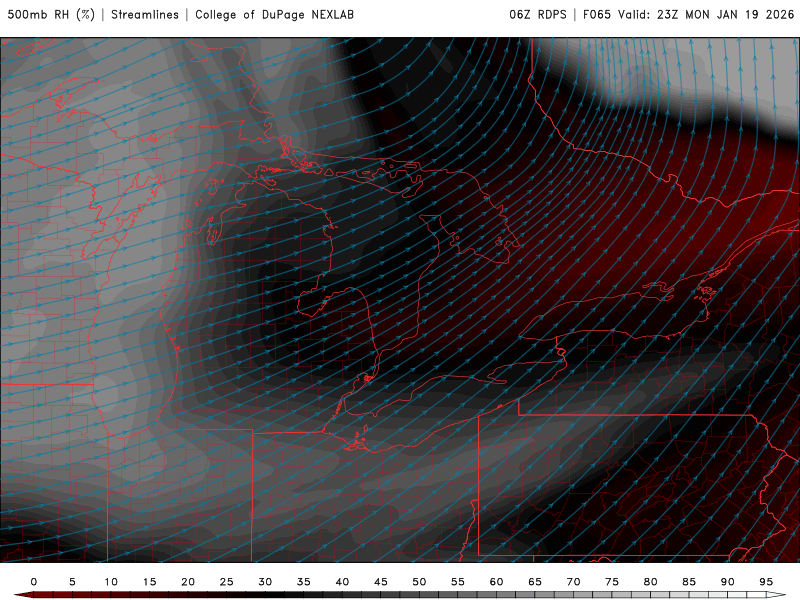This screenshot has height=600, width=800.
Task: Click the colorbar label '90'
Action: (x=728, y=582)
